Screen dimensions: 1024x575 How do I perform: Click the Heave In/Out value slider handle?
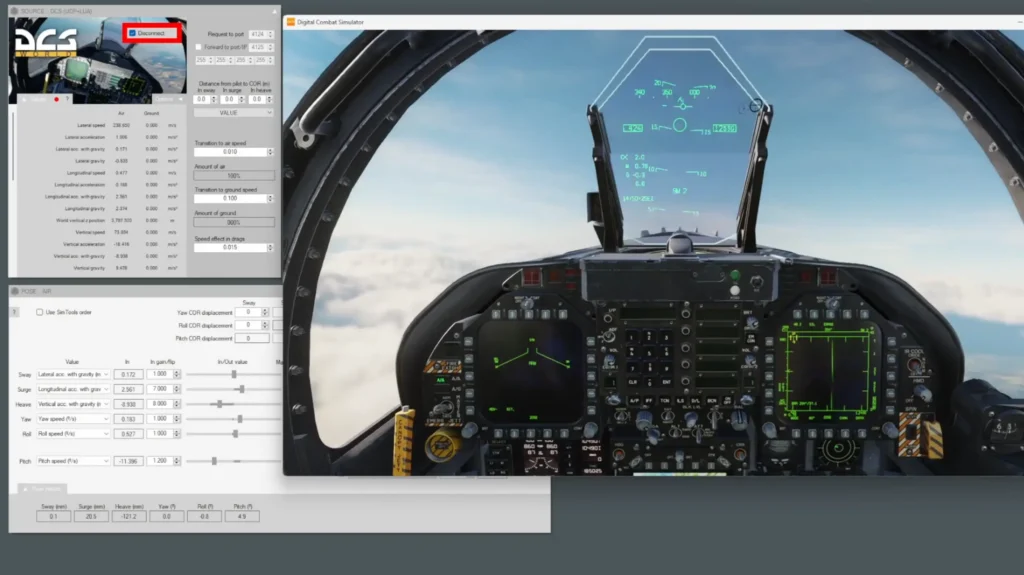point(220,404)
